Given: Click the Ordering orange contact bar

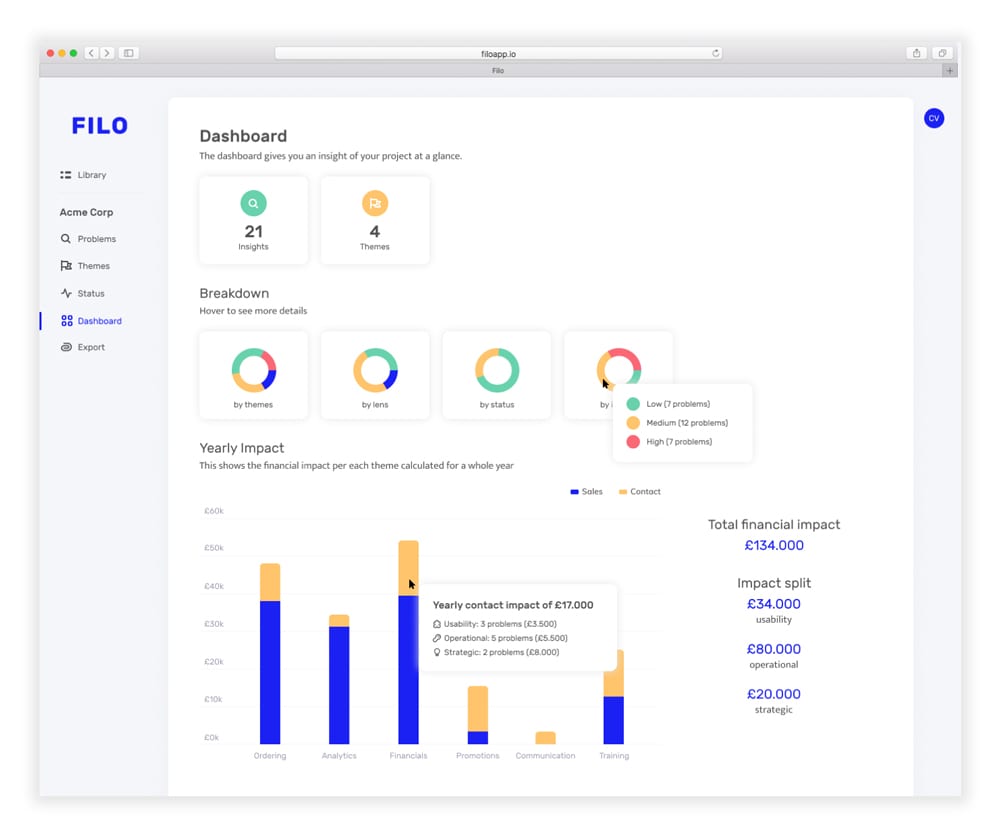Looking at the screenshot, I should [x=270, y=582].
